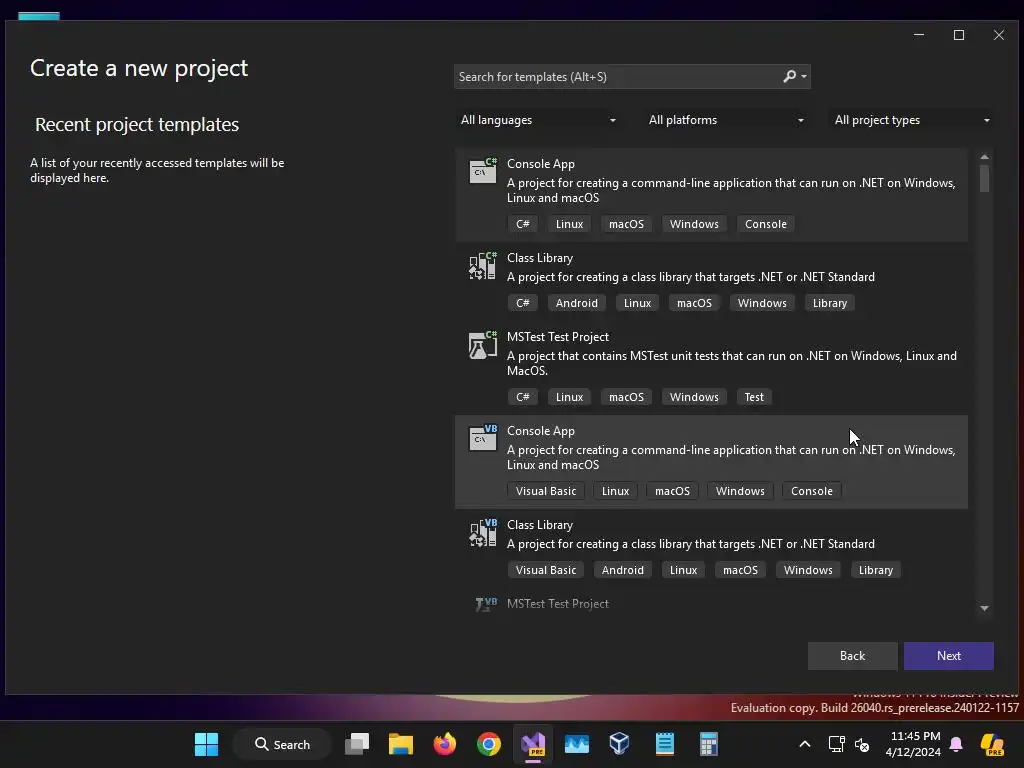Launch Firefox from the taskbar
This screenshot has height=768, width=1024.
tap(445, 744)
